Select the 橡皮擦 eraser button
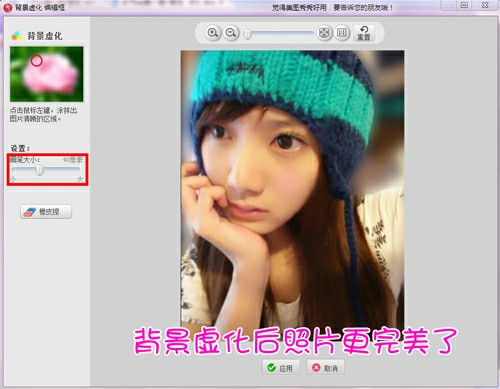Screen dimensions: 500x389 tap(46, 212)
